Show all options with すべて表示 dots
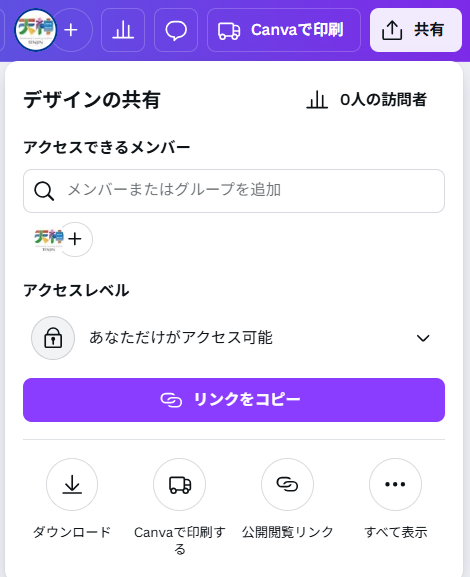Screen dimensions: 470x577 (395, 484)
